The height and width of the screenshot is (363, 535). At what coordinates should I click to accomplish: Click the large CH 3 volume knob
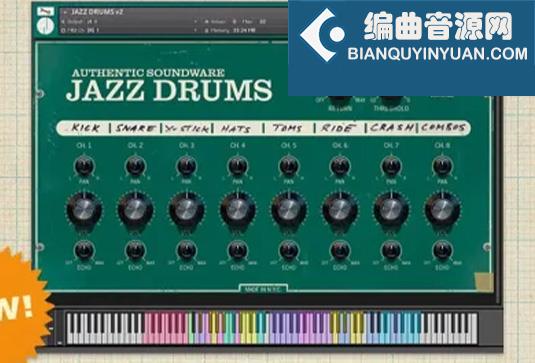point(186,209)
